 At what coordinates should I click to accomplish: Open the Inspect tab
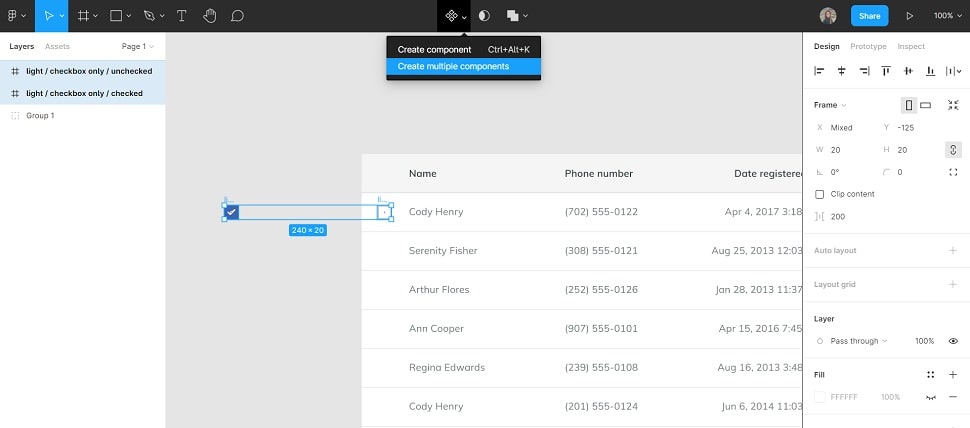[911, 46]
